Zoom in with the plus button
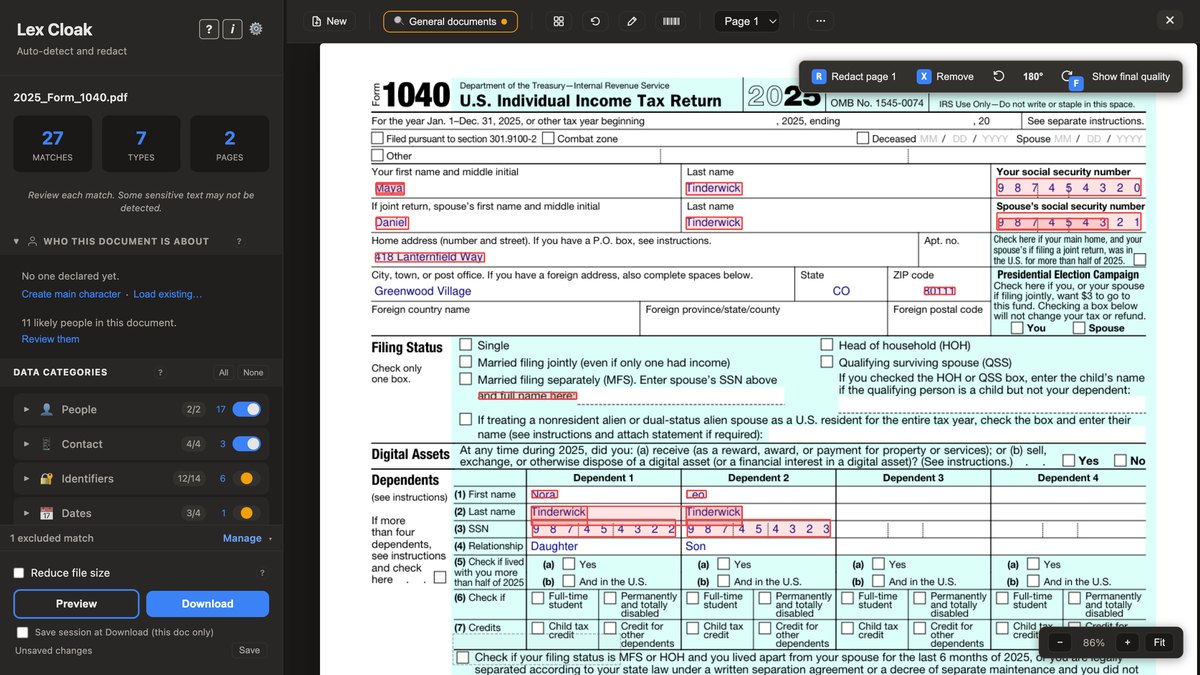Screen dimensions: 1200x675 (1127, 642)
